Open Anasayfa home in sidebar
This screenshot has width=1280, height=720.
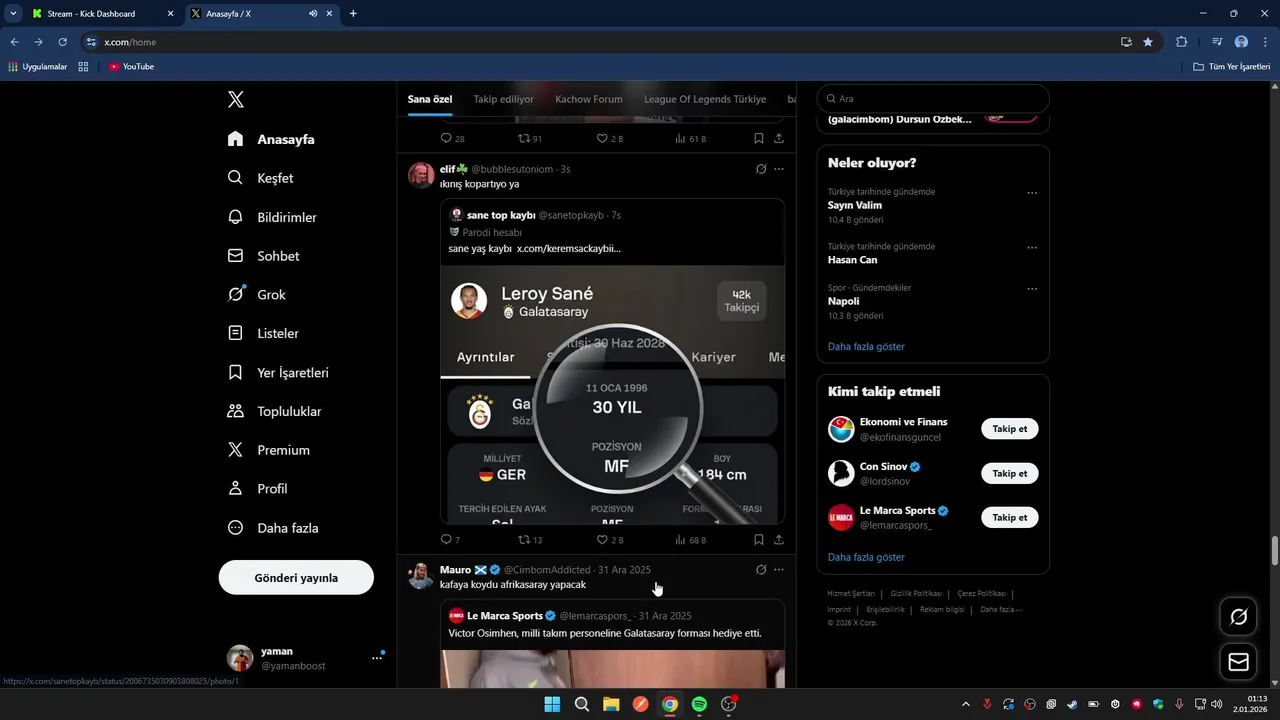271,139
